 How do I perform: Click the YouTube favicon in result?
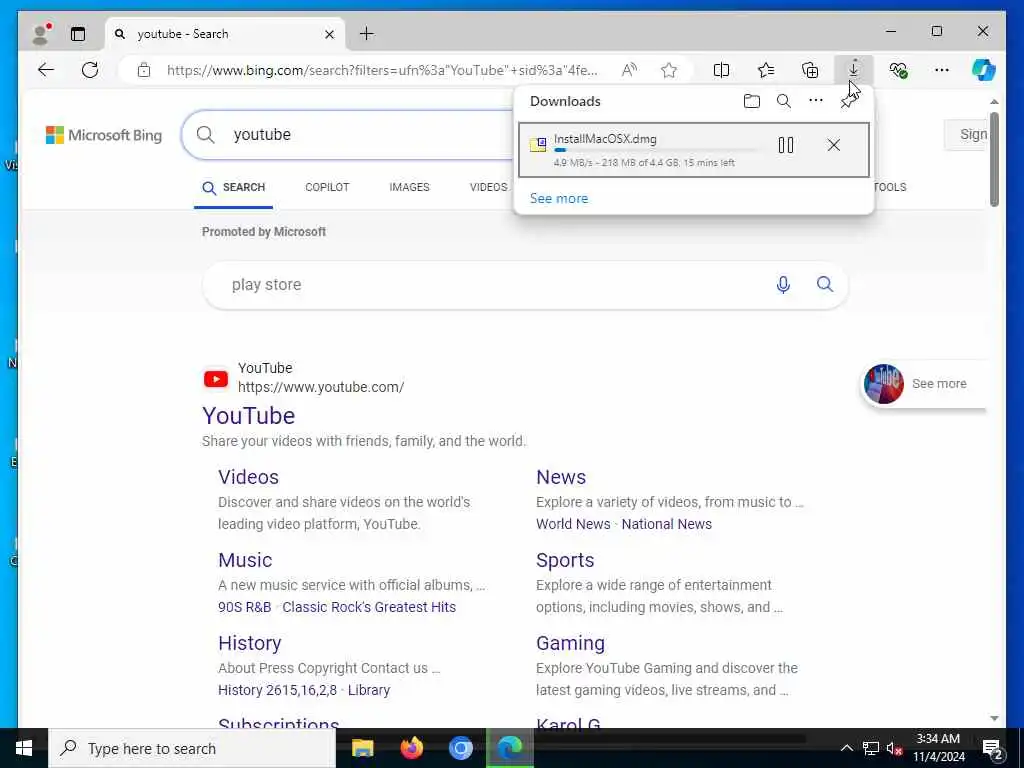pos(216,379)
